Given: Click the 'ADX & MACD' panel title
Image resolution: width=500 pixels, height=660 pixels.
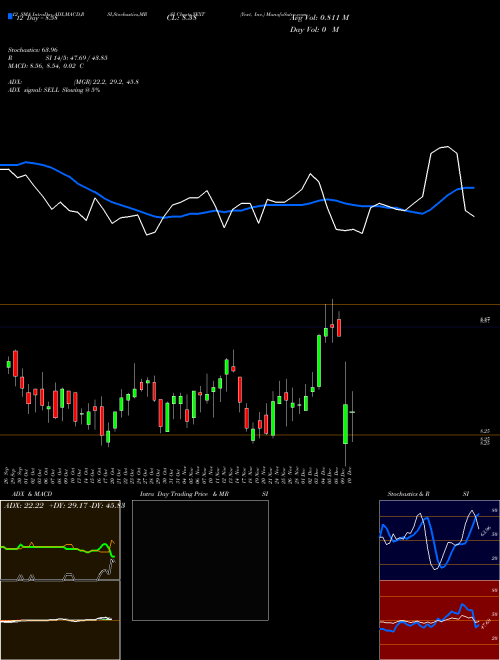Looking at the screenshot, I should click(x=32, y=494).
